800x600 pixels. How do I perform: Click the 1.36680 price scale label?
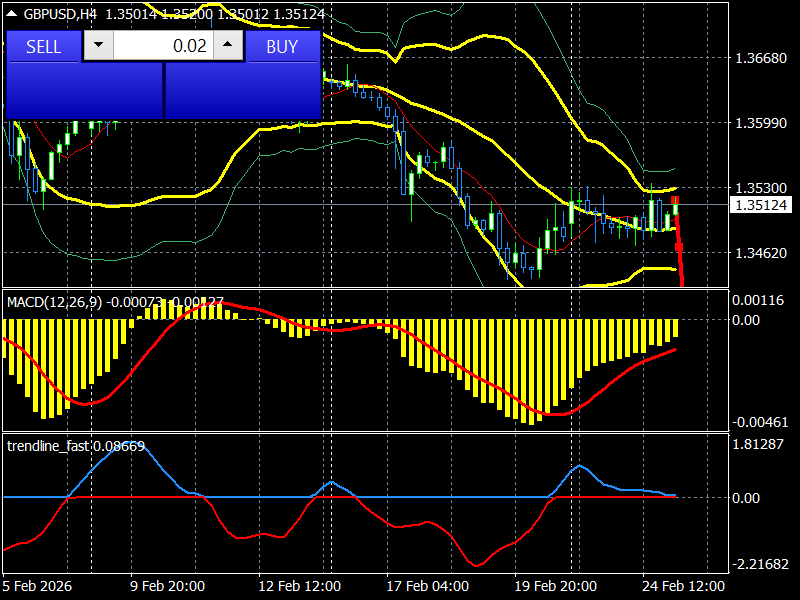760,58
